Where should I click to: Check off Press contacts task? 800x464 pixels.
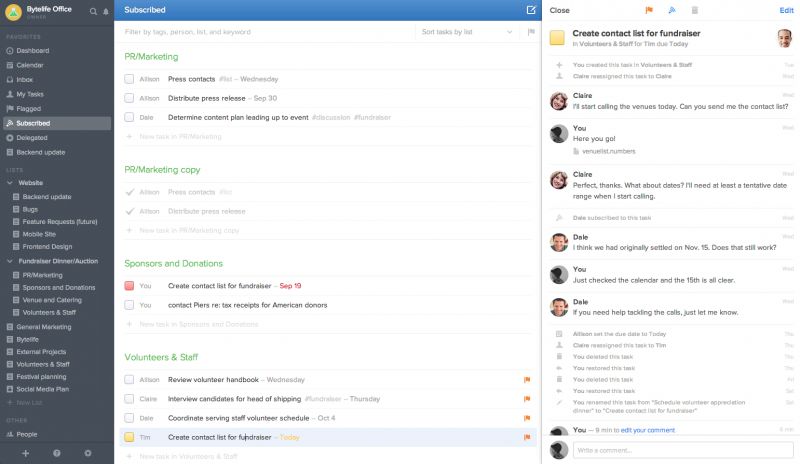(x=129, y=79)
